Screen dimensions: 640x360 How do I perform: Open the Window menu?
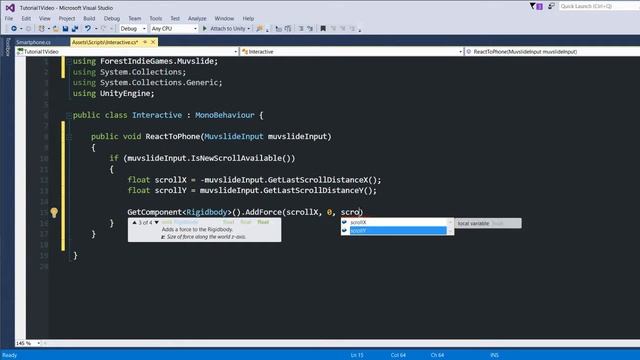(224, 18)
